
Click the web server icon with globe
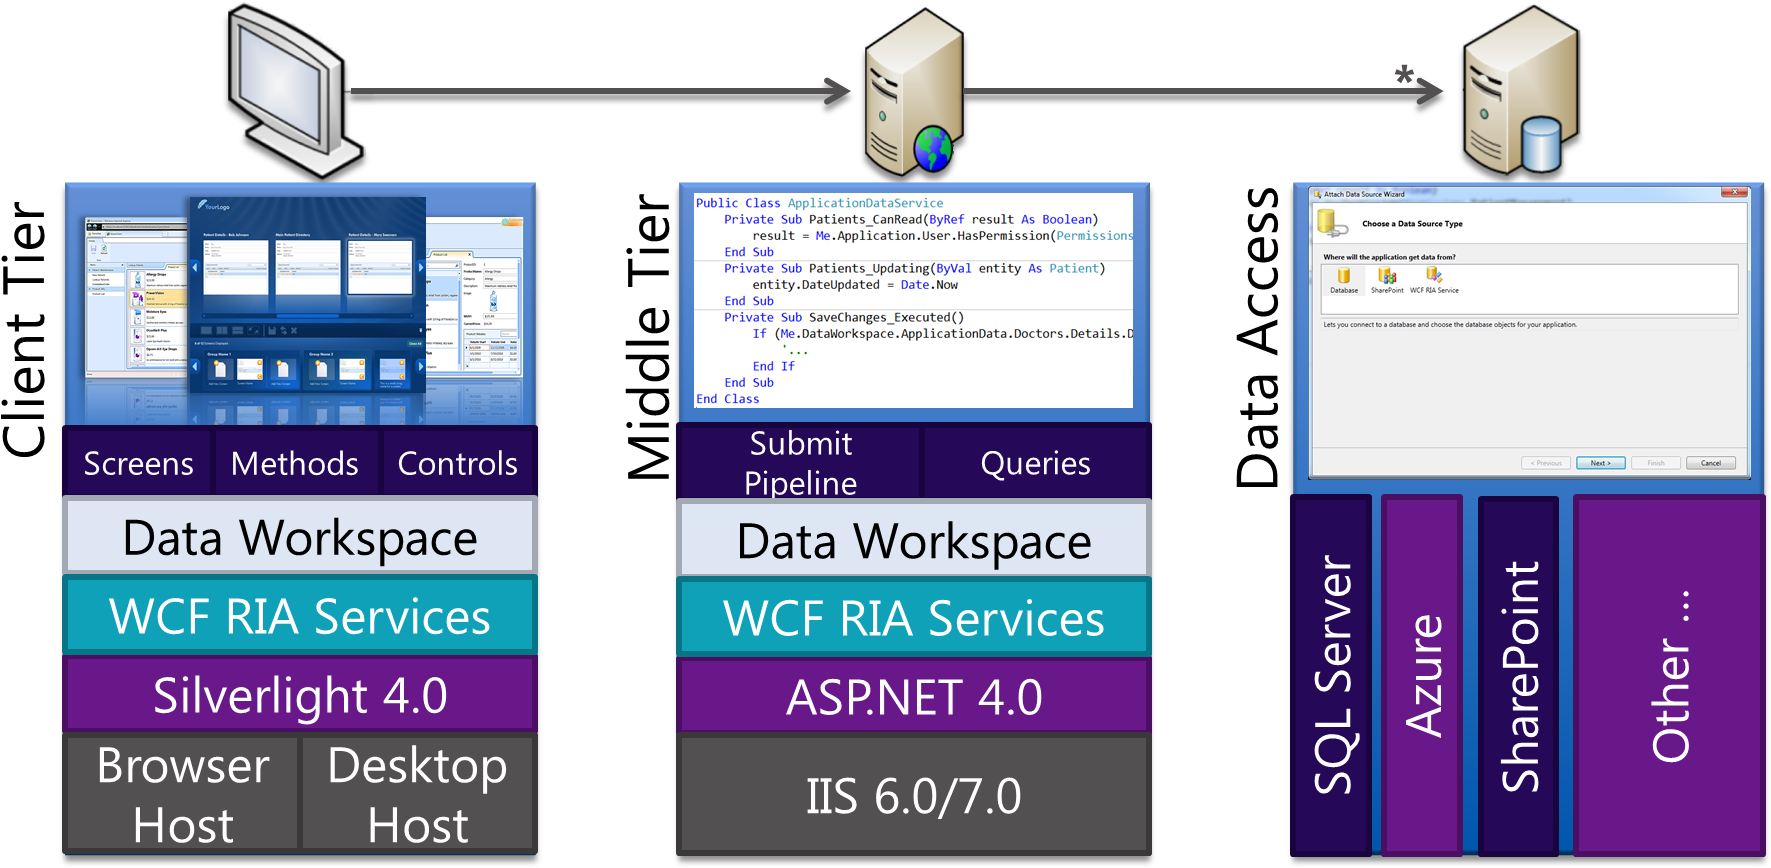(914, 92)
